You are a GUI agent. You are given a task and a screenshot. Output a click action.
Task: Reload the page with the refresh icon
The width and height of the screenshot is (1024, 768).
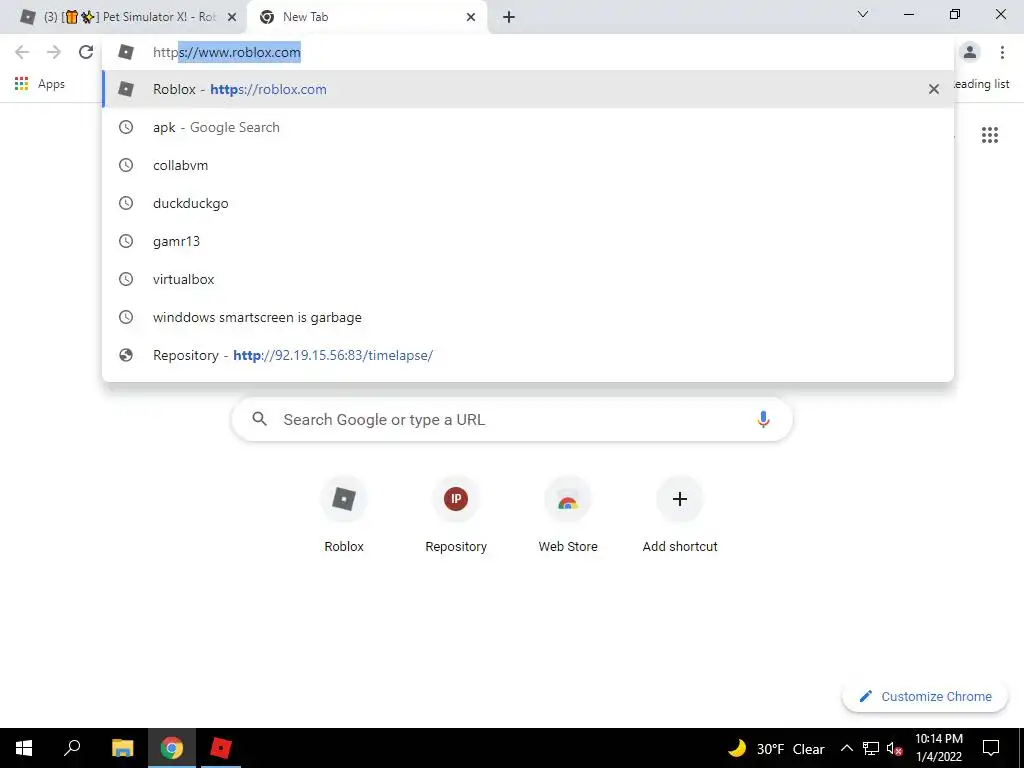(86, 52)
